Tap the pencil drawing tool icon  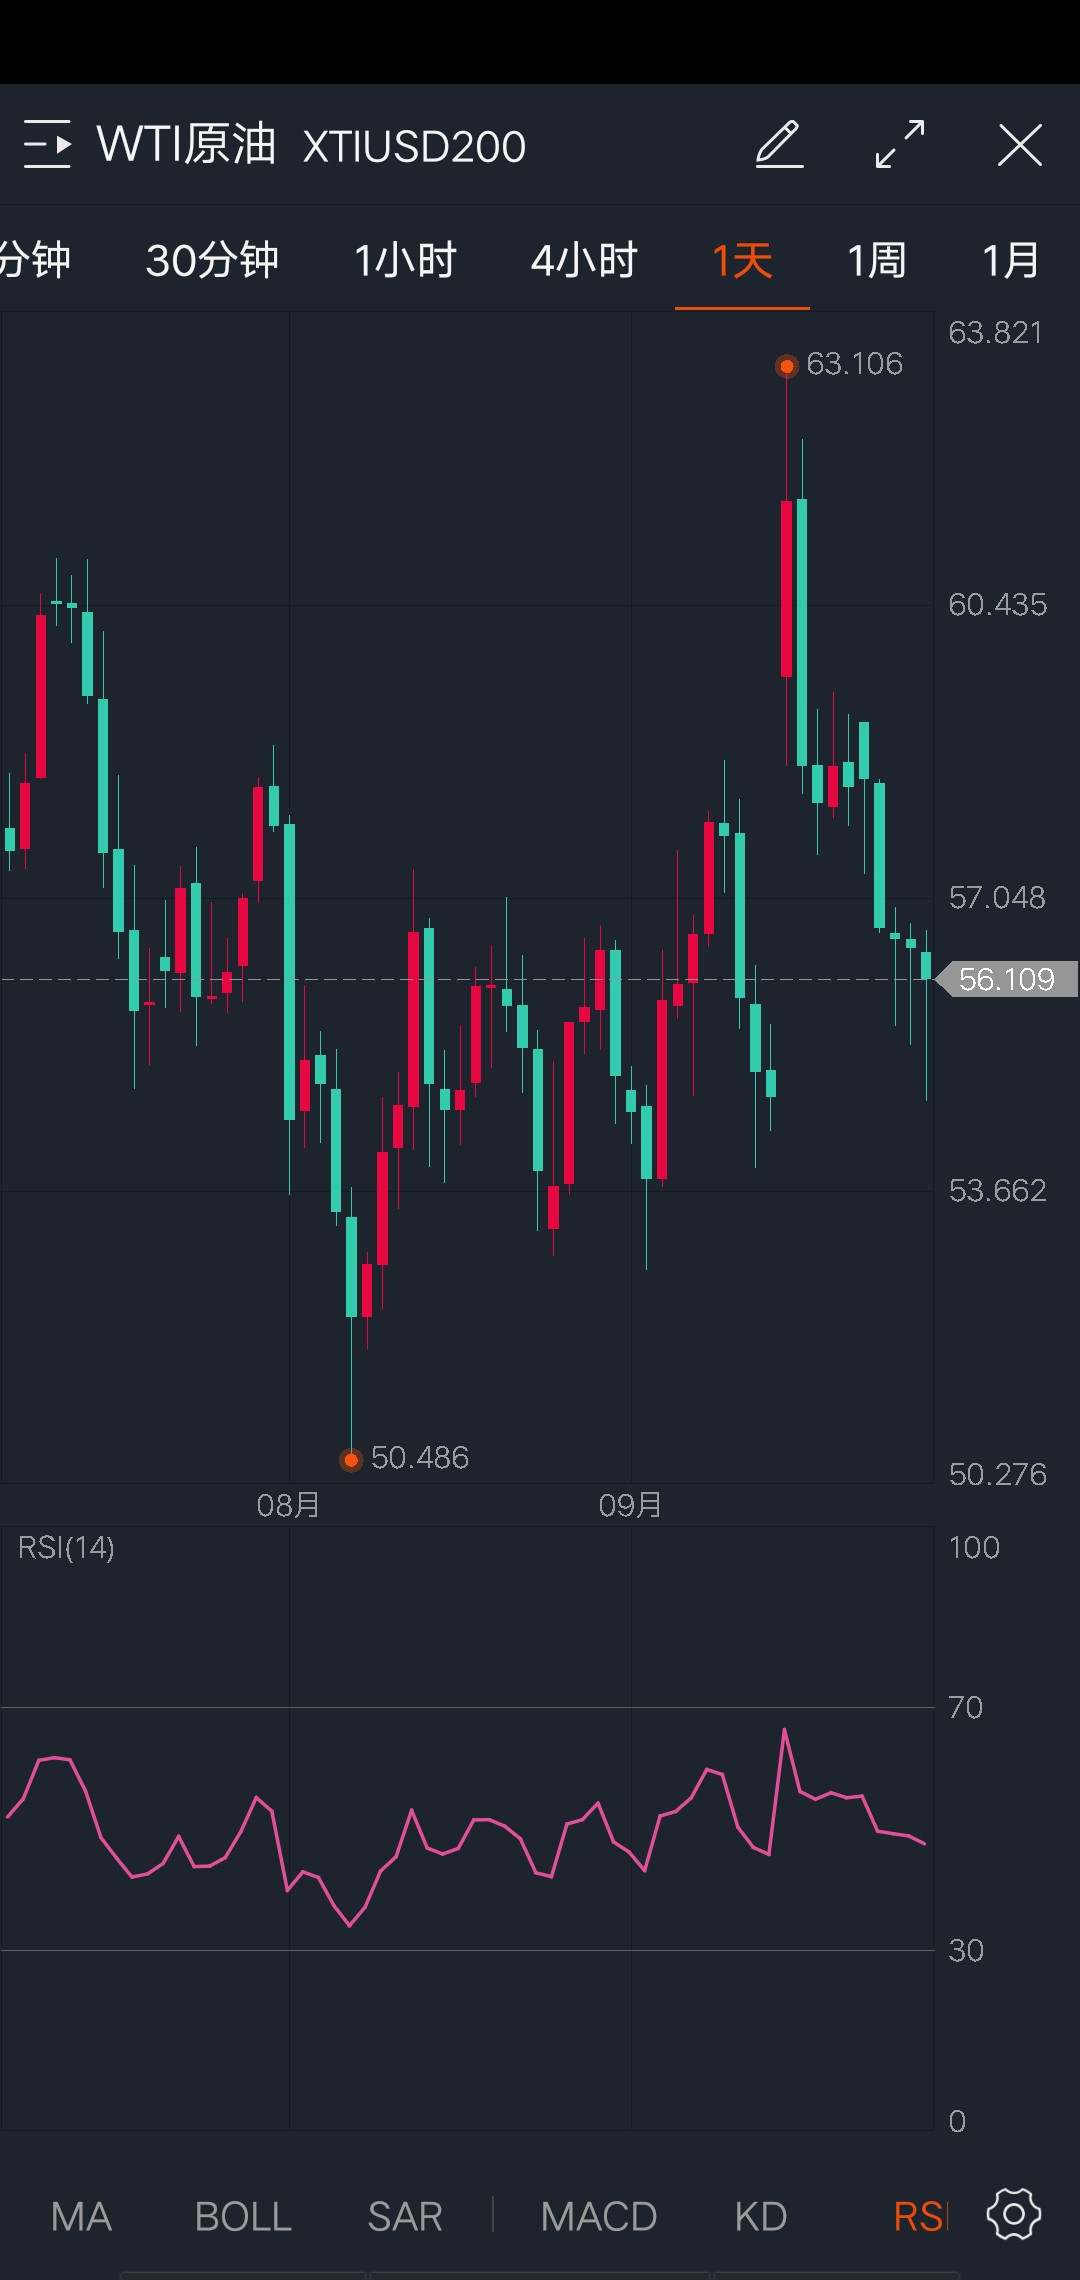coord(779,145)
